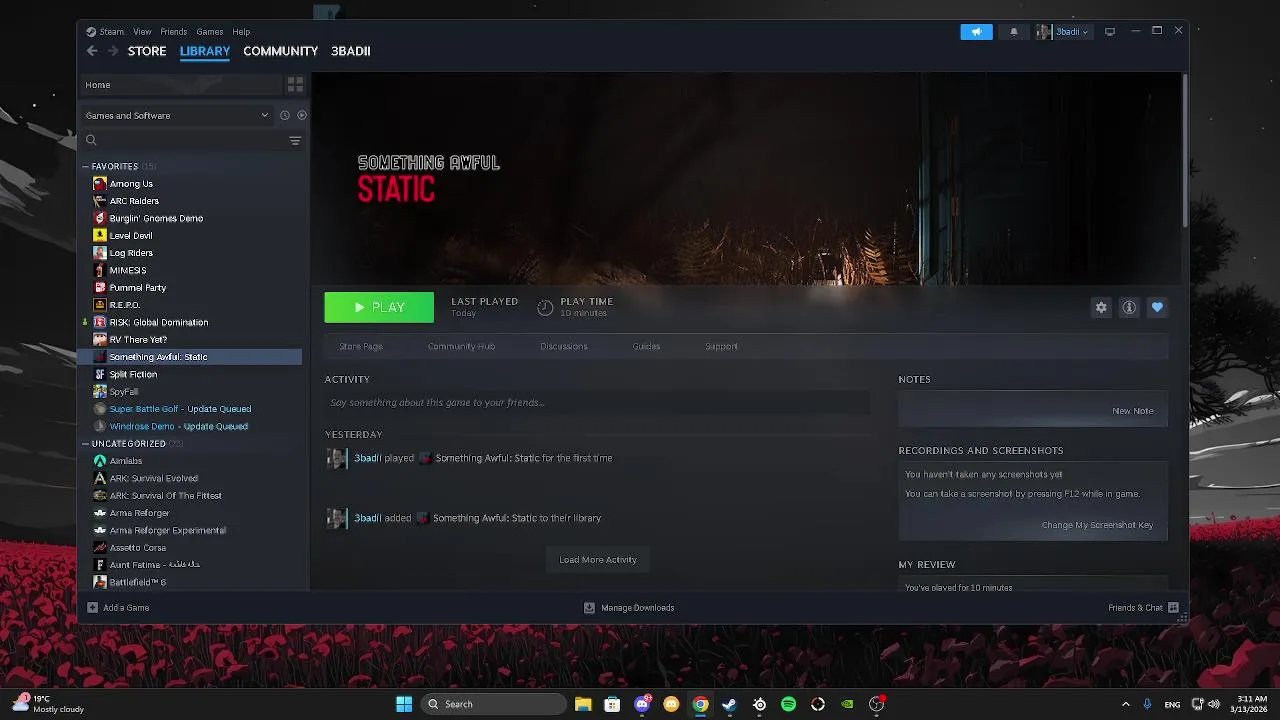Go to the Community tab
Screen dimensions: 1280x720
(280, 51)
